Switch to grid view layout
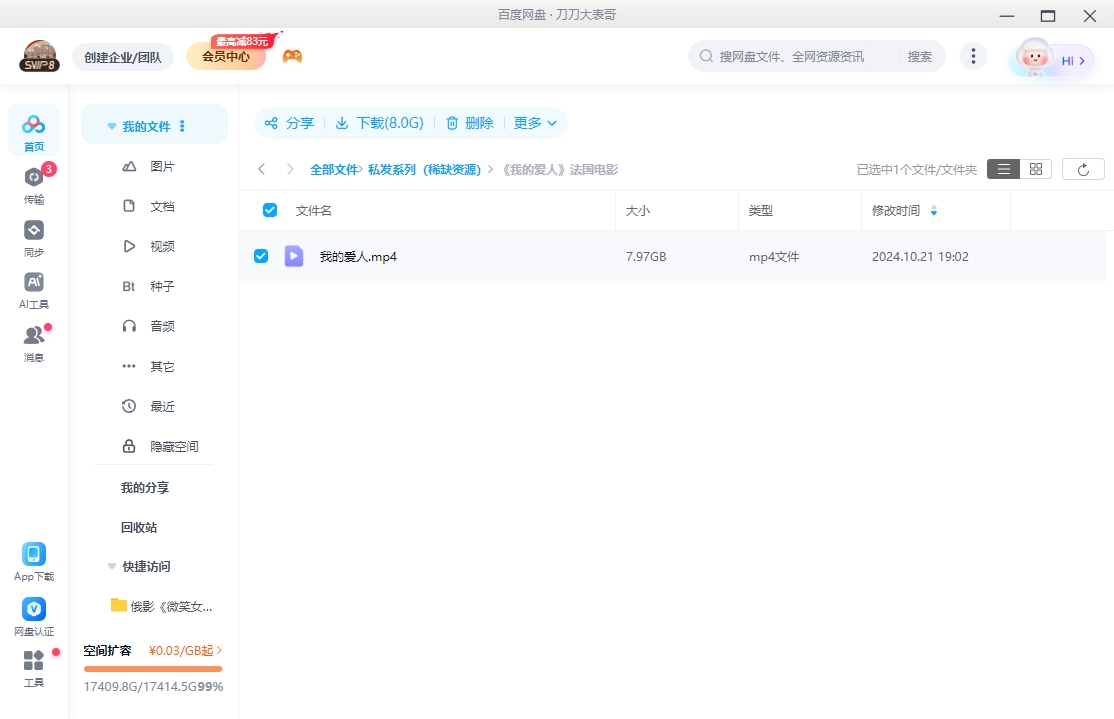This screenshot has width=1114, height=719. coord(1036,168)
